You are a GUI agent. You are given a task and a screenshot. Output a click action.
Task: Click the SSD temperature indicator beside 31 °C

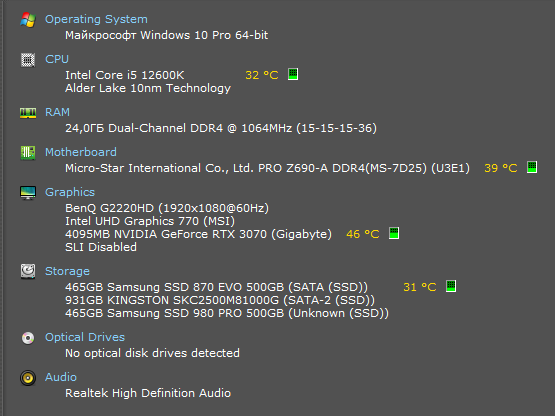click(x=451, y=286)
